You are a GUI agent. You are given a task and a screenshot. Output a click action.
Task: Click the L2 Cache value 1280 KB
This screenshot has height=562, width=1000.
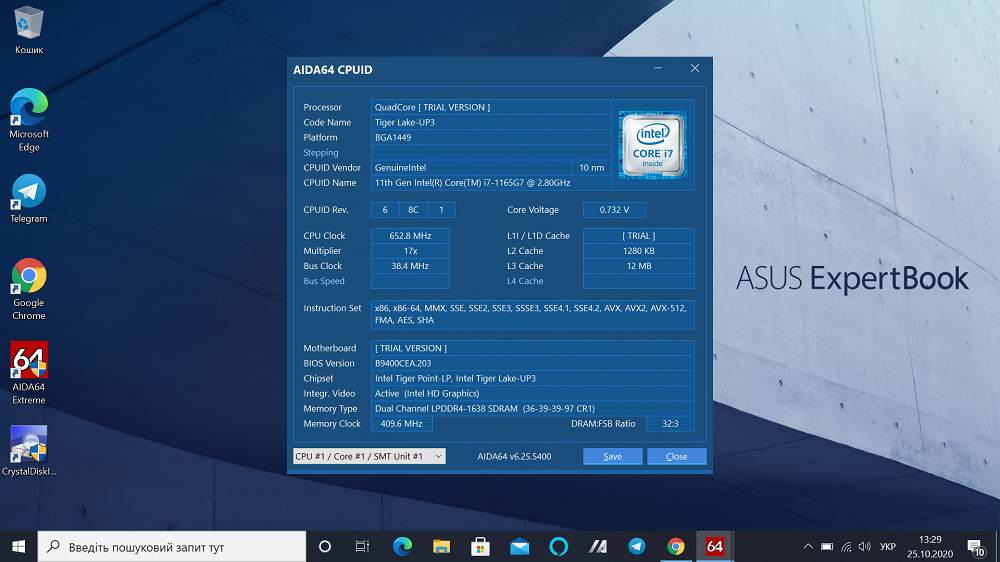coord(638,251)
